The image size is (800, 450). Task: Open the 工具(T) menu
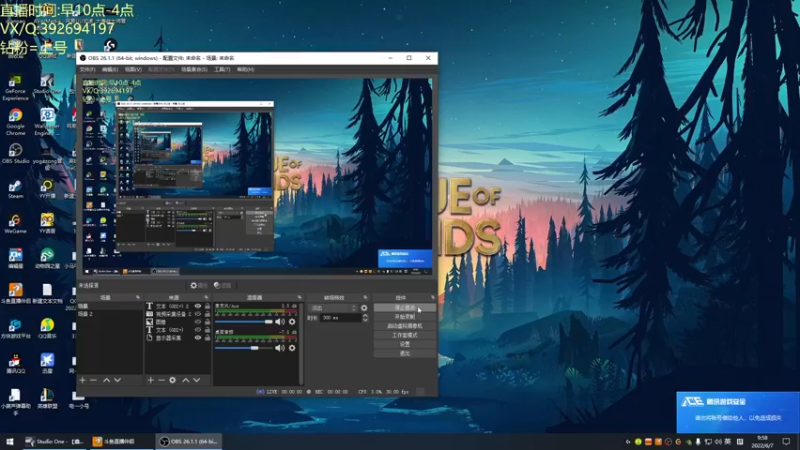(222, 69)
